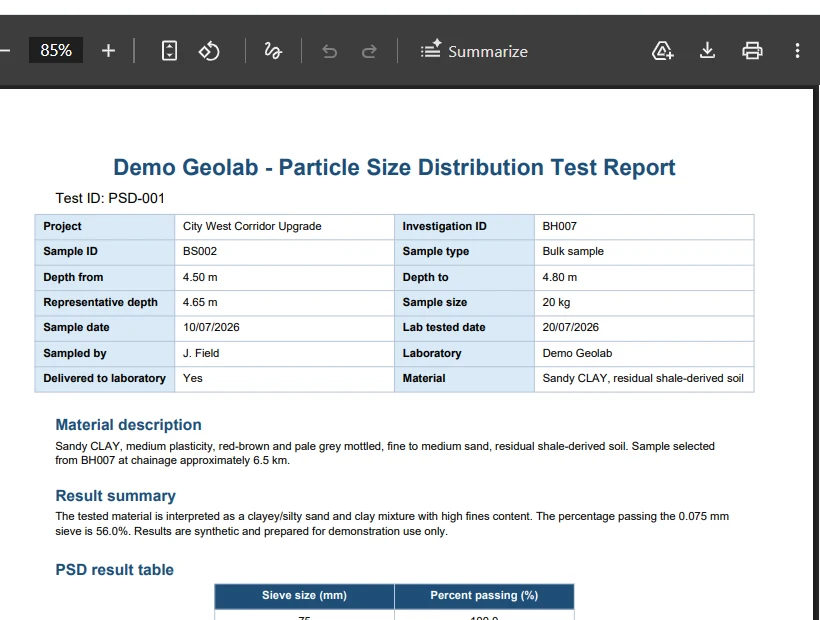Click the 85% zoom level field
The width and height of the screenshot is (820, 620).
(x=55, y=50)
